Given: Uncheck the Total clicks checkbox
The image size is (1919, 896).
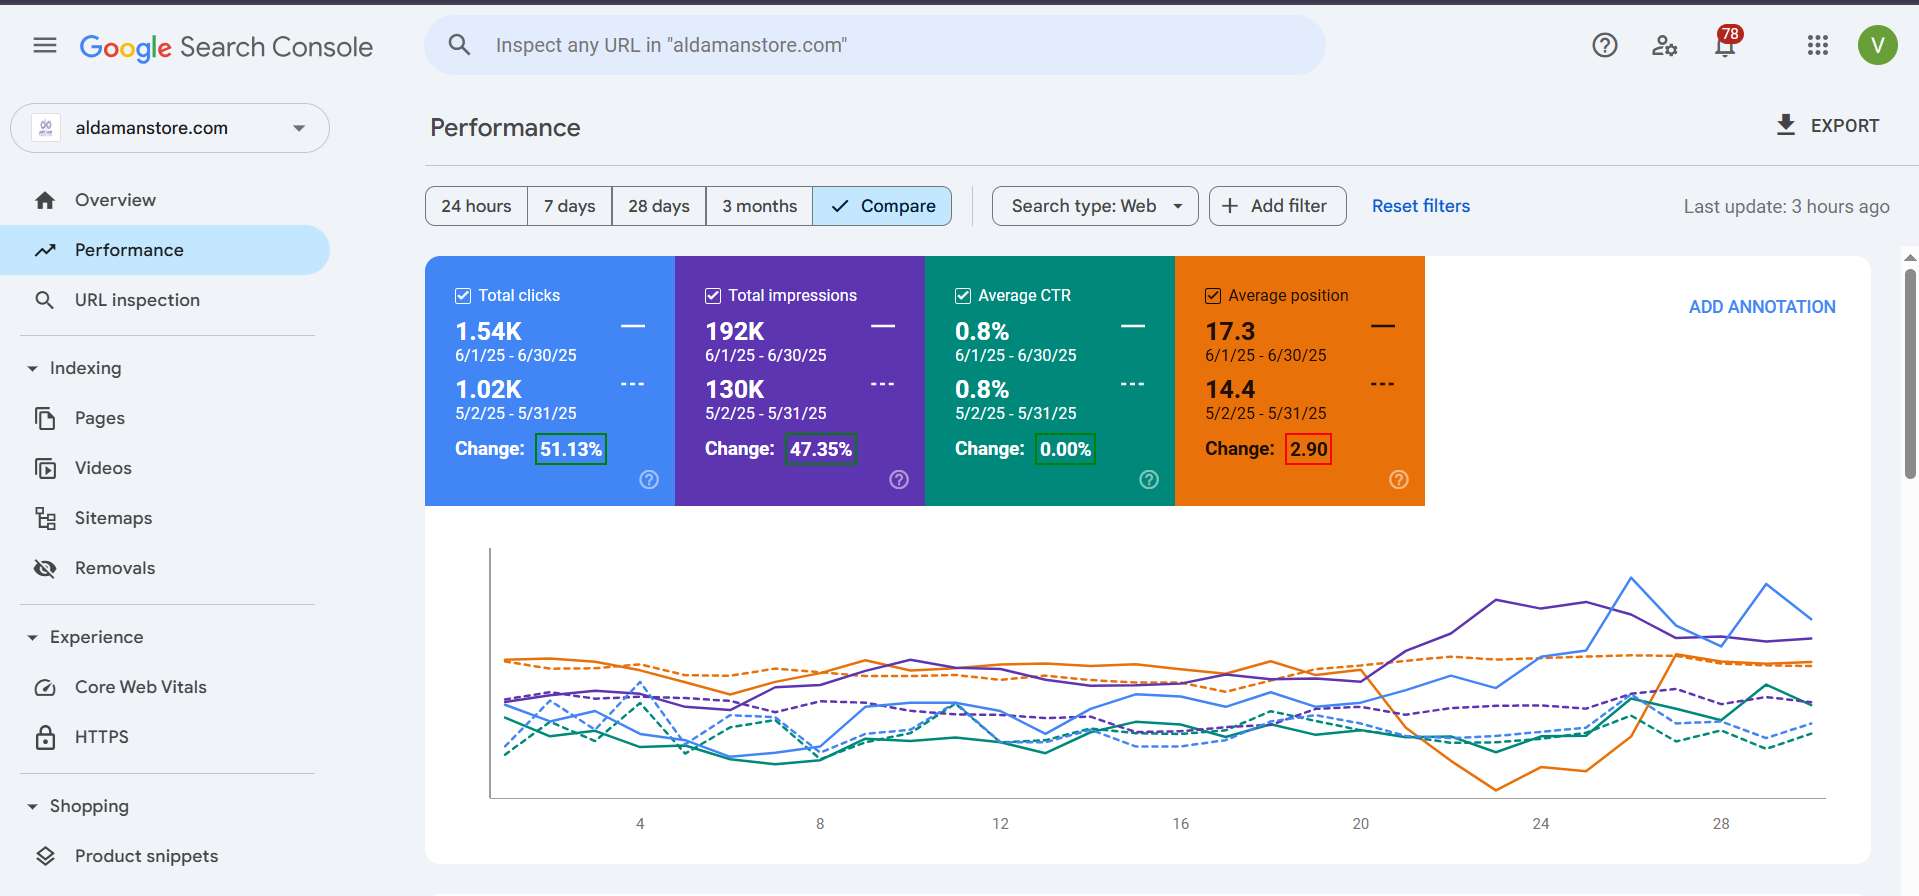Looking at the screenshot, I should point(463,296).
